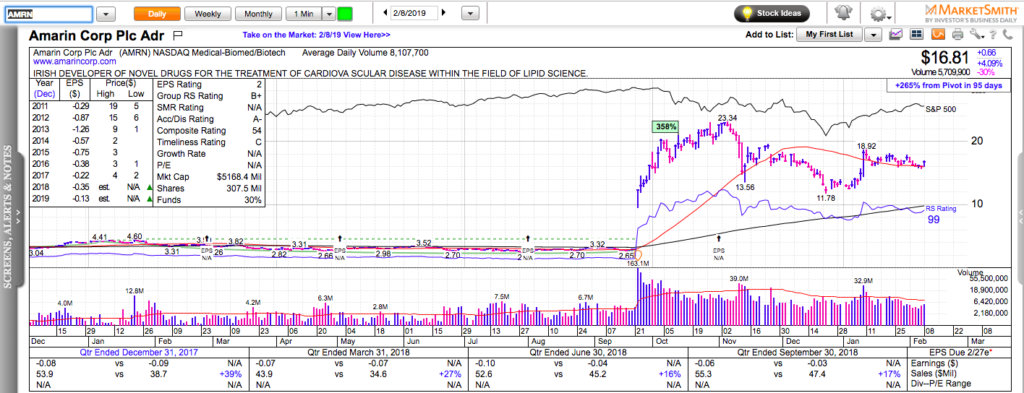The height and width of the screenshot is (393, 1024).
Task: Flag Amarin Corp with the flag icon
Action: coord(178,35)
